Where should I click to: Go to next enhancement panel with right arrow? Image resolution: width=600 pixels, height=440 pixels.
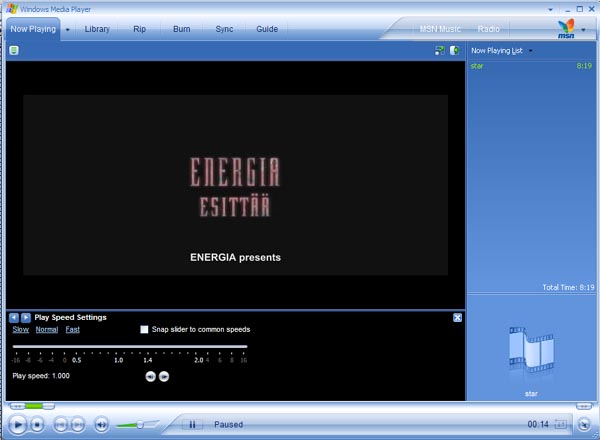tap(26, 318)
